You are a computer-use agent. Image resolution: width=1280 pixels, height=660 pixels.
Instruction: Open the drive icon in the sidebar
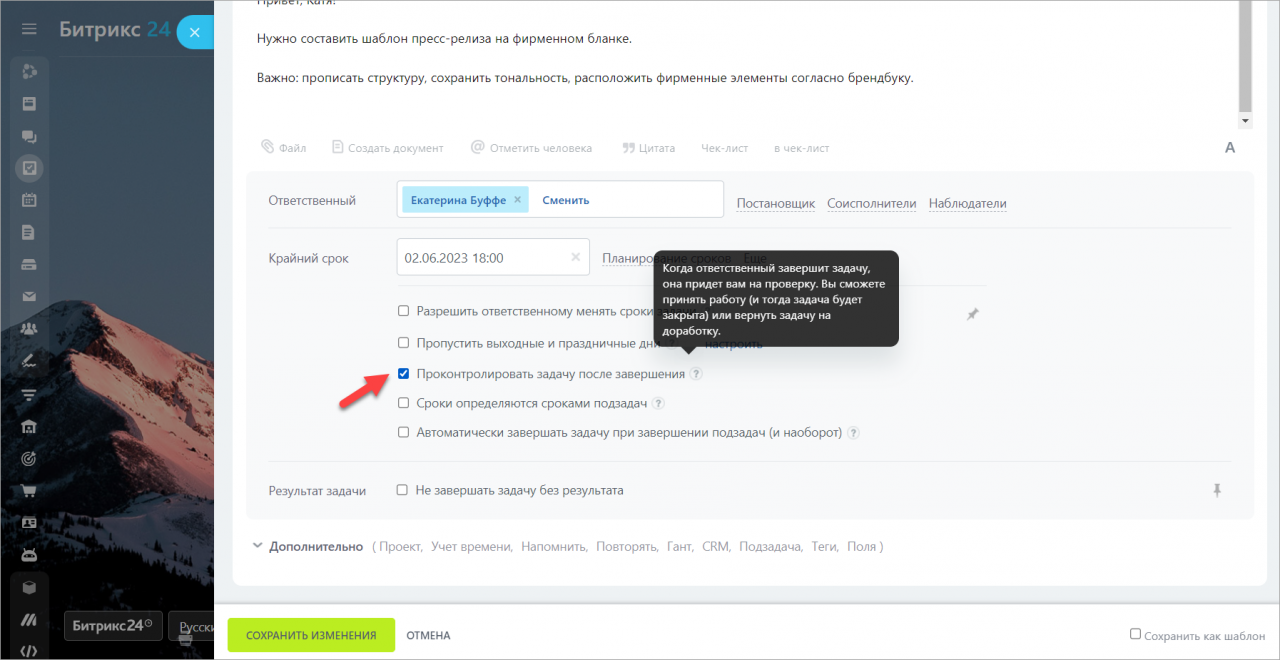[29, 264]
